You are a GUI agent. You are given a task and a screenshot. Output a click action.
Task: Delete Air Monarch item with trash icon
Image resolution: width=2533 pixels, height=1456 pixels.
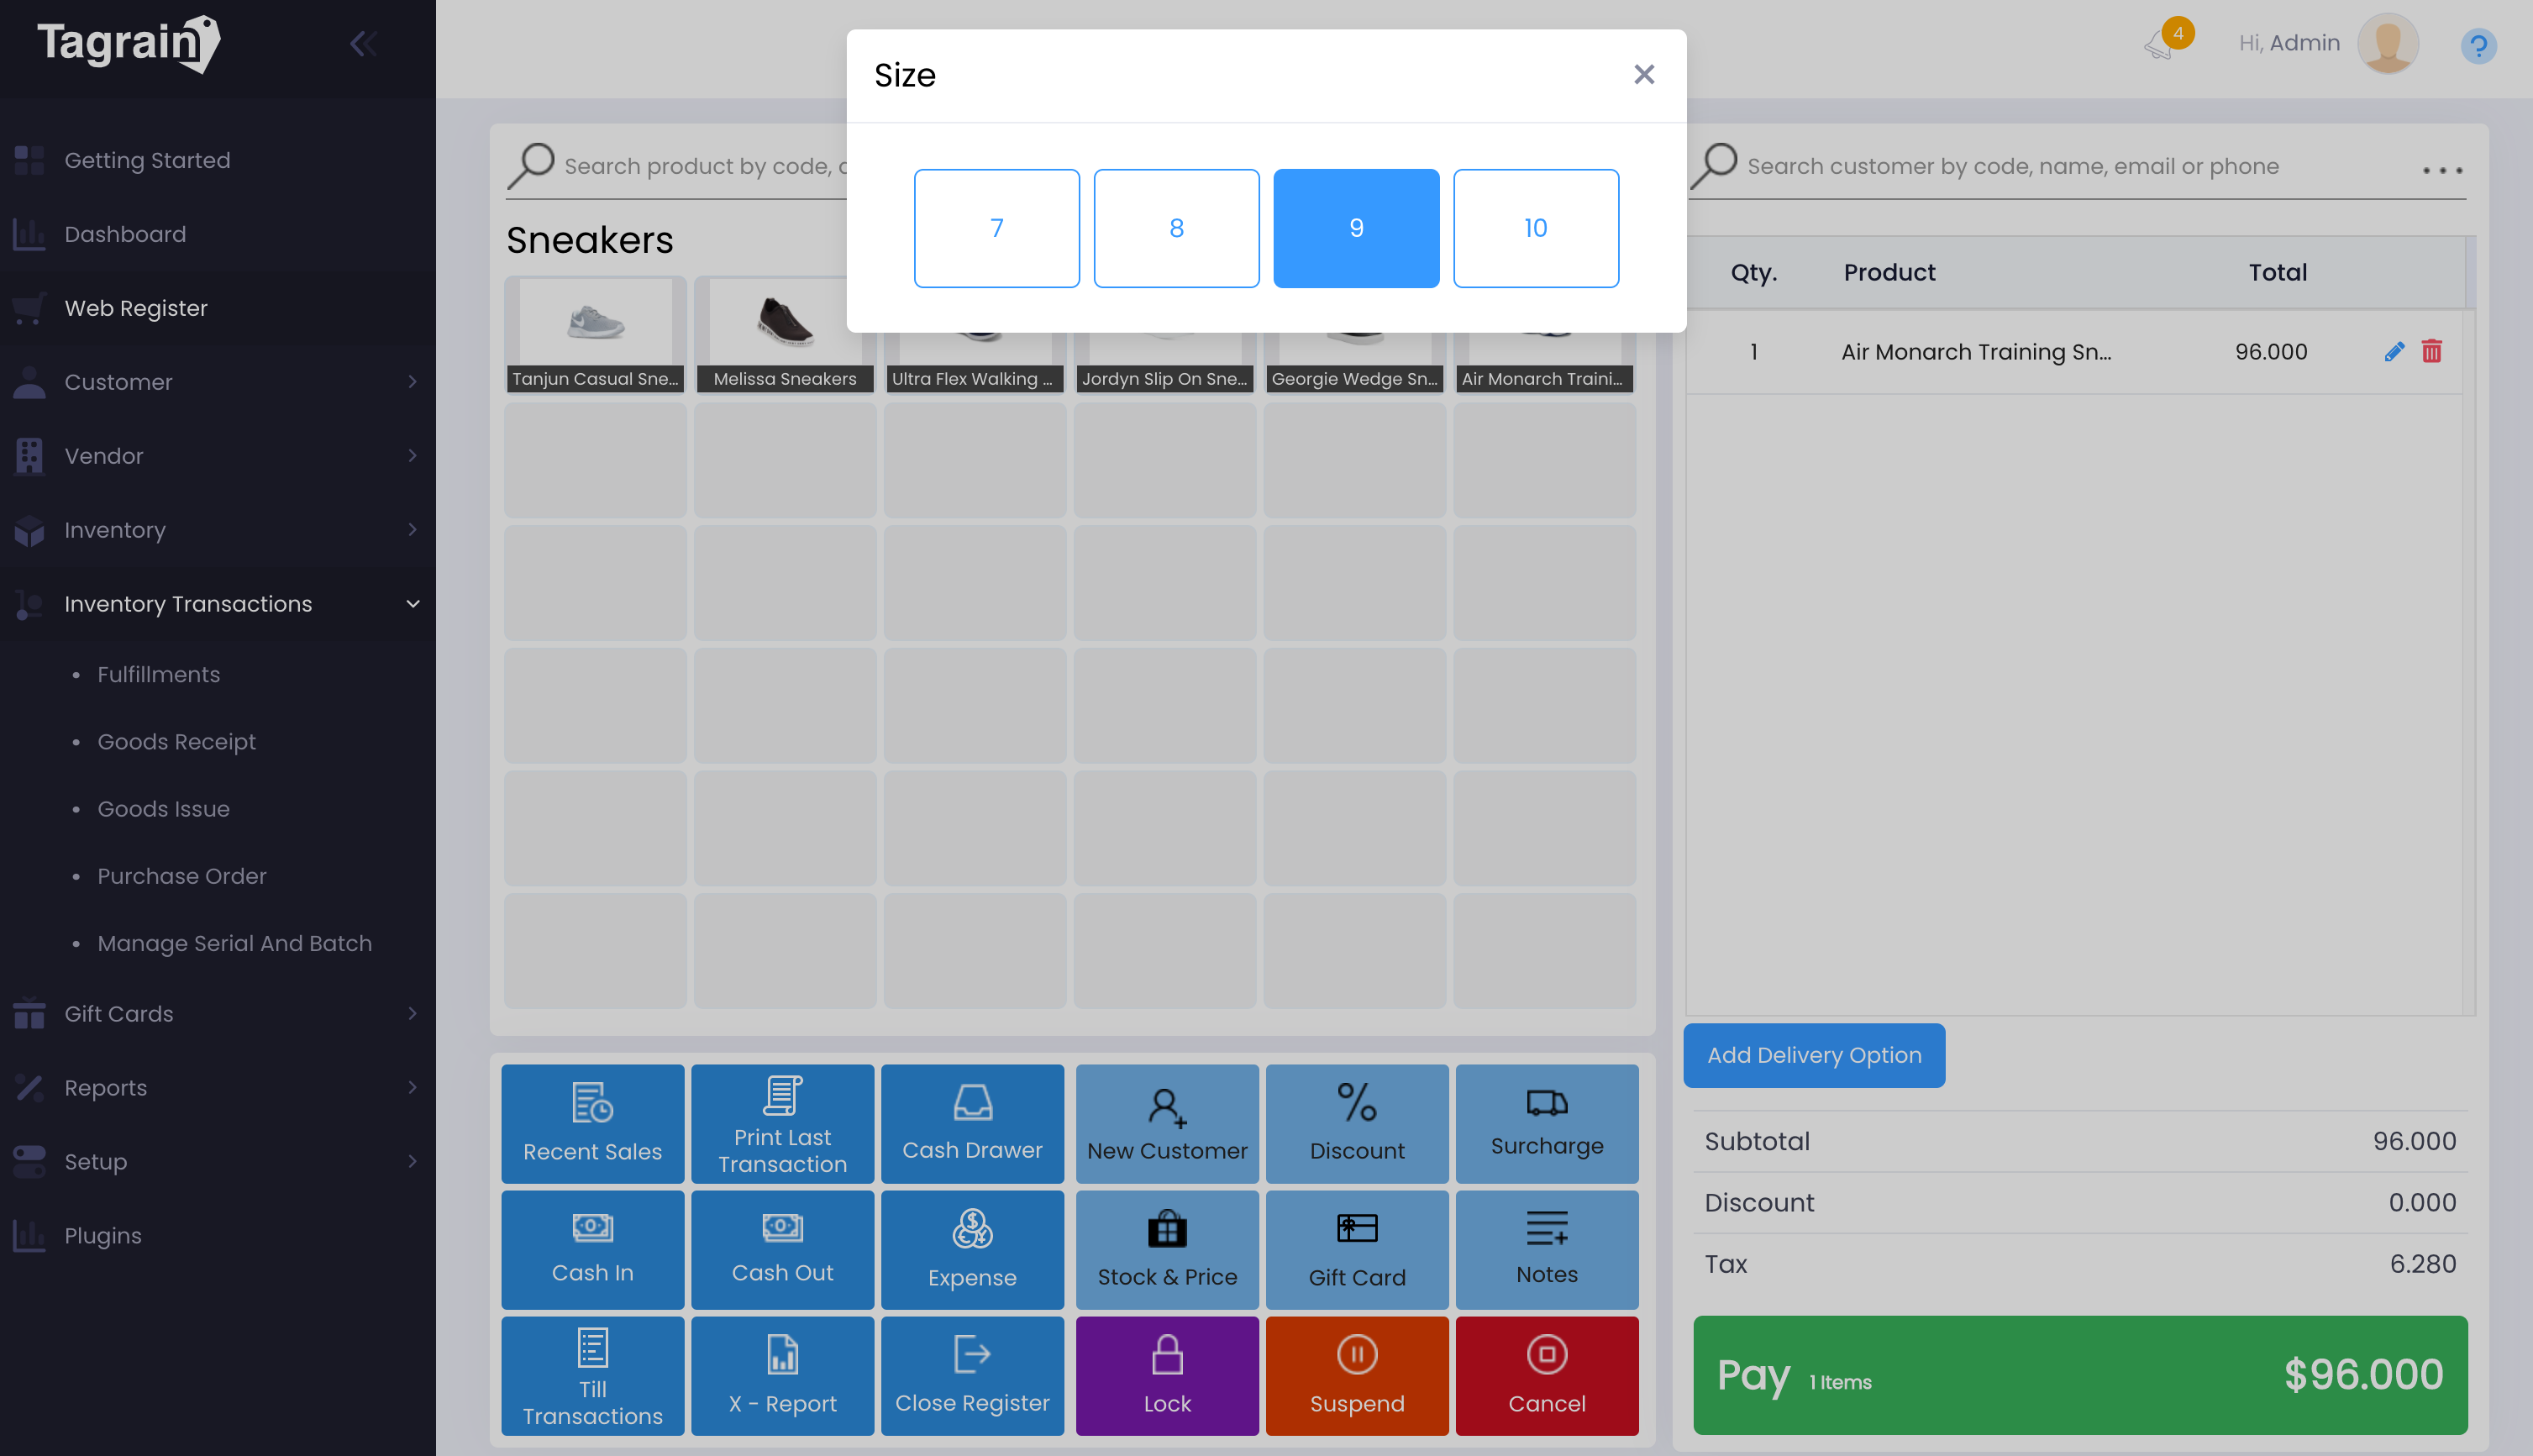[2431, 351]
